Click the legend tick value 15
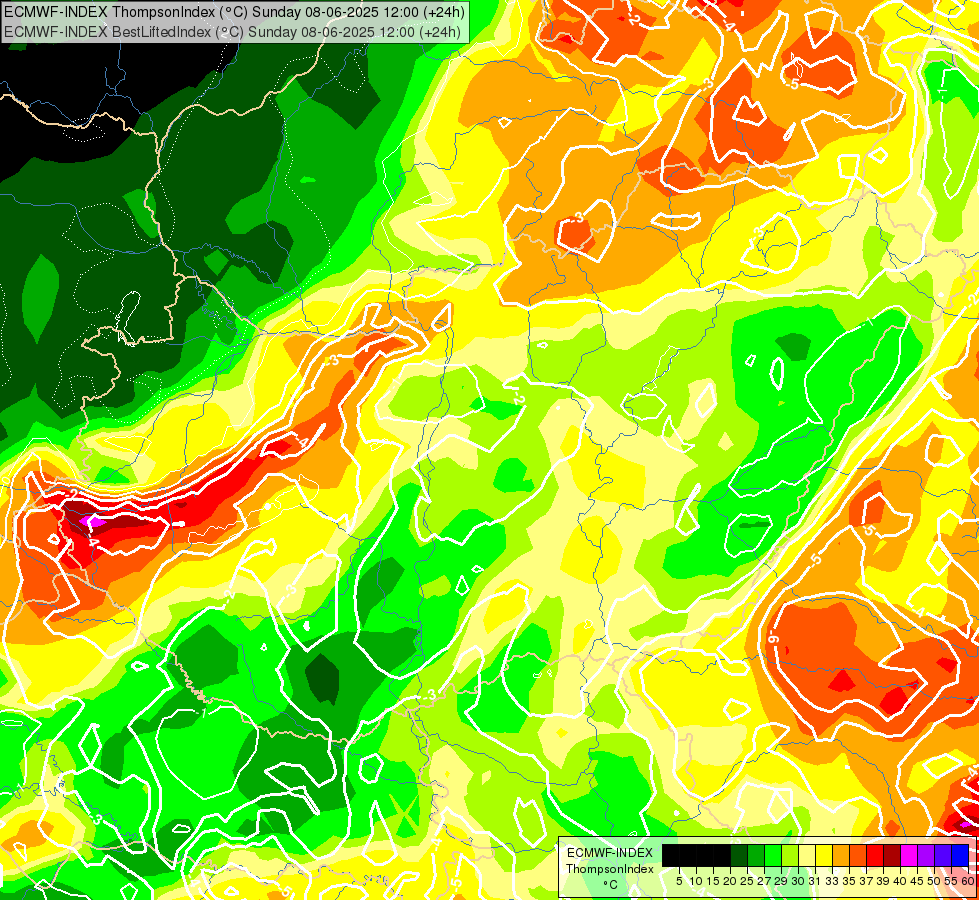The image size is (979, 900). click(x=713, y=881)
